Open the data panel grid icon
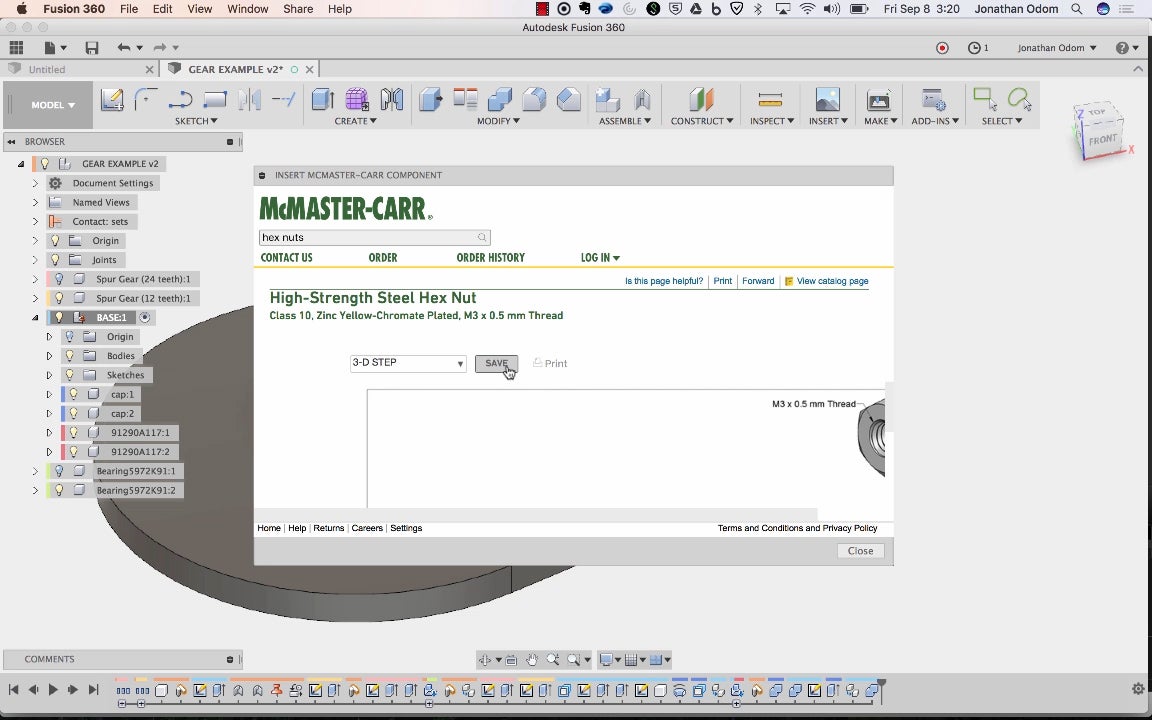Viewport: 1152px width, 720px height. point(16,48)
